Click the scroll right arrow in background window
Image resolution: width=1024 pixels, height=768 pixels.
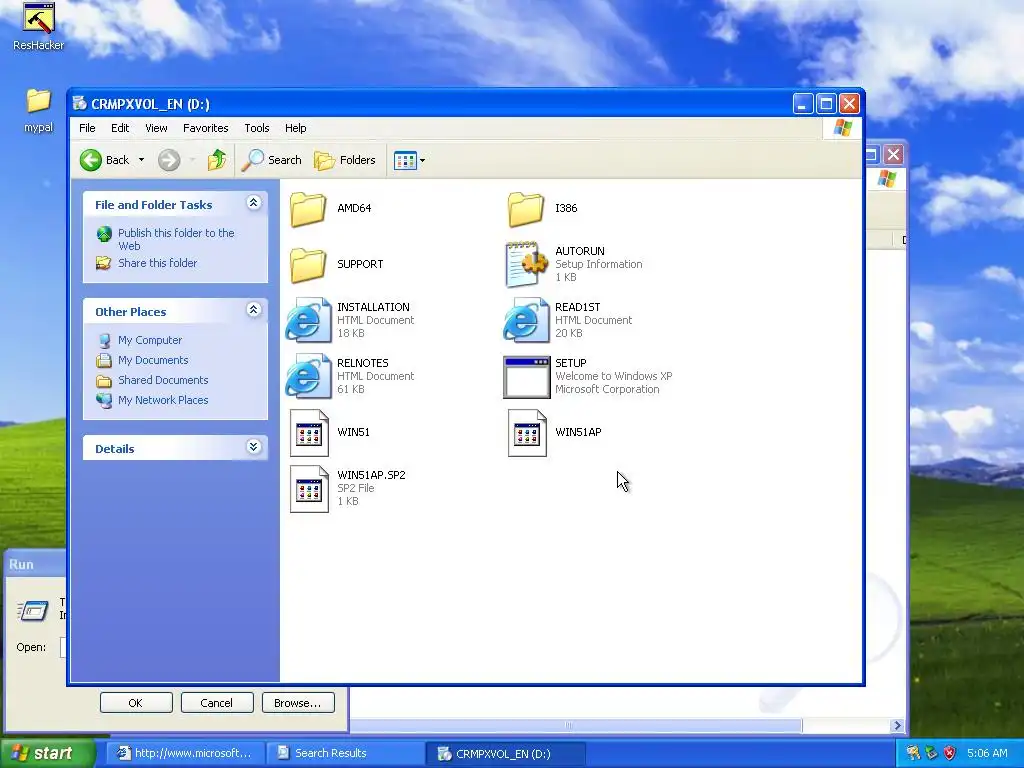(x=897, y=726)
